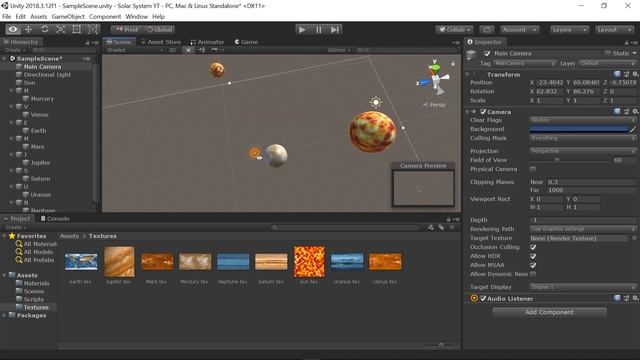Open Audio Listener preset icon
This screenshot has height=360, width=640.
click(627, 298)
